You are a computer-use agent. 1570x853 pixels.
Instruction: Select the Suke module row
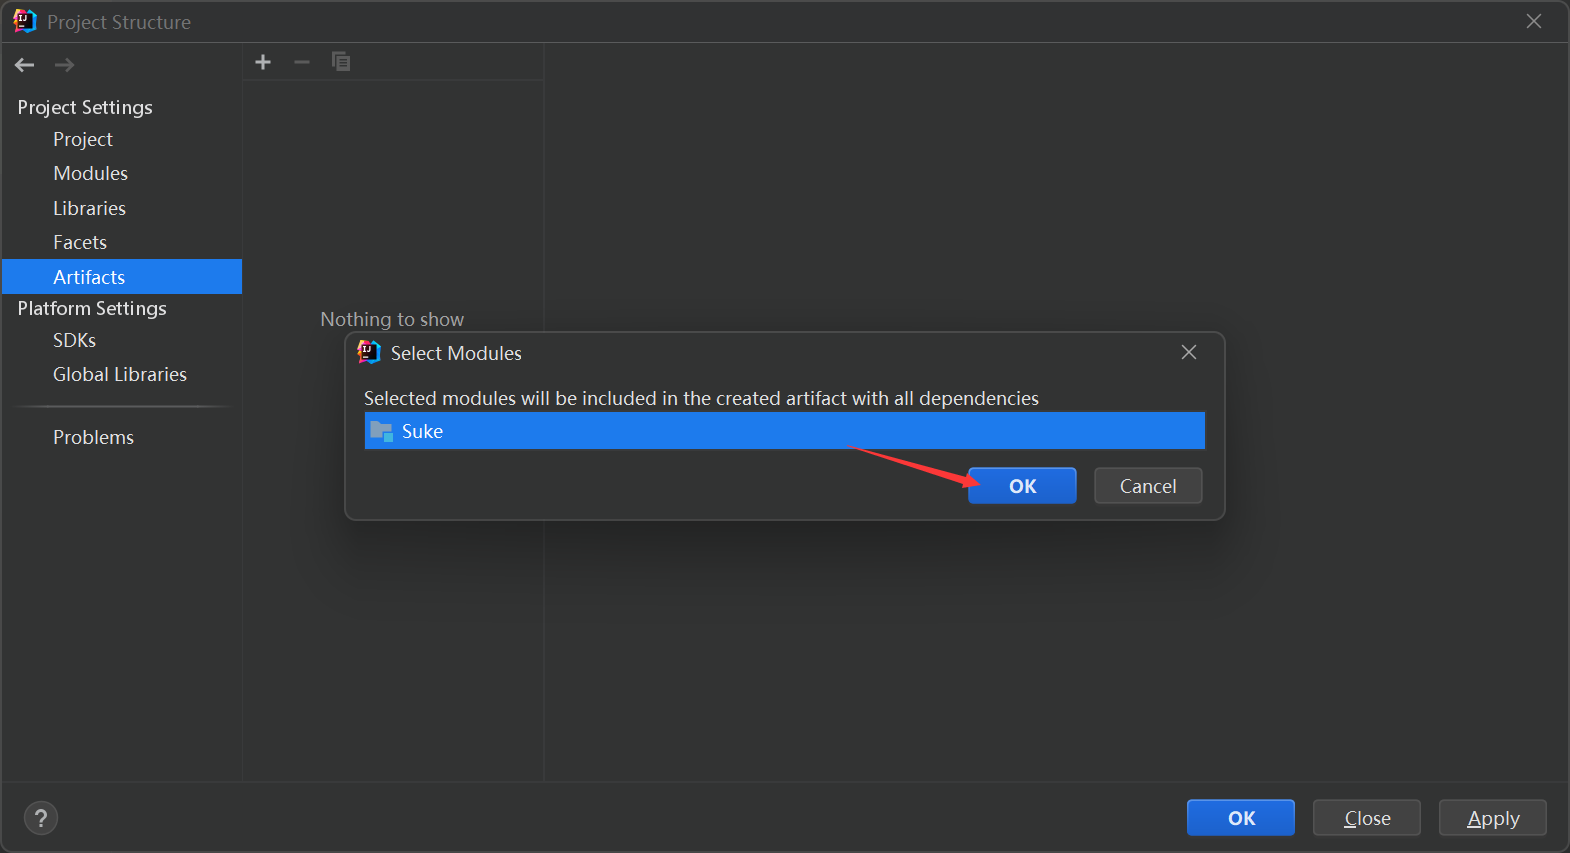(784, 431)
